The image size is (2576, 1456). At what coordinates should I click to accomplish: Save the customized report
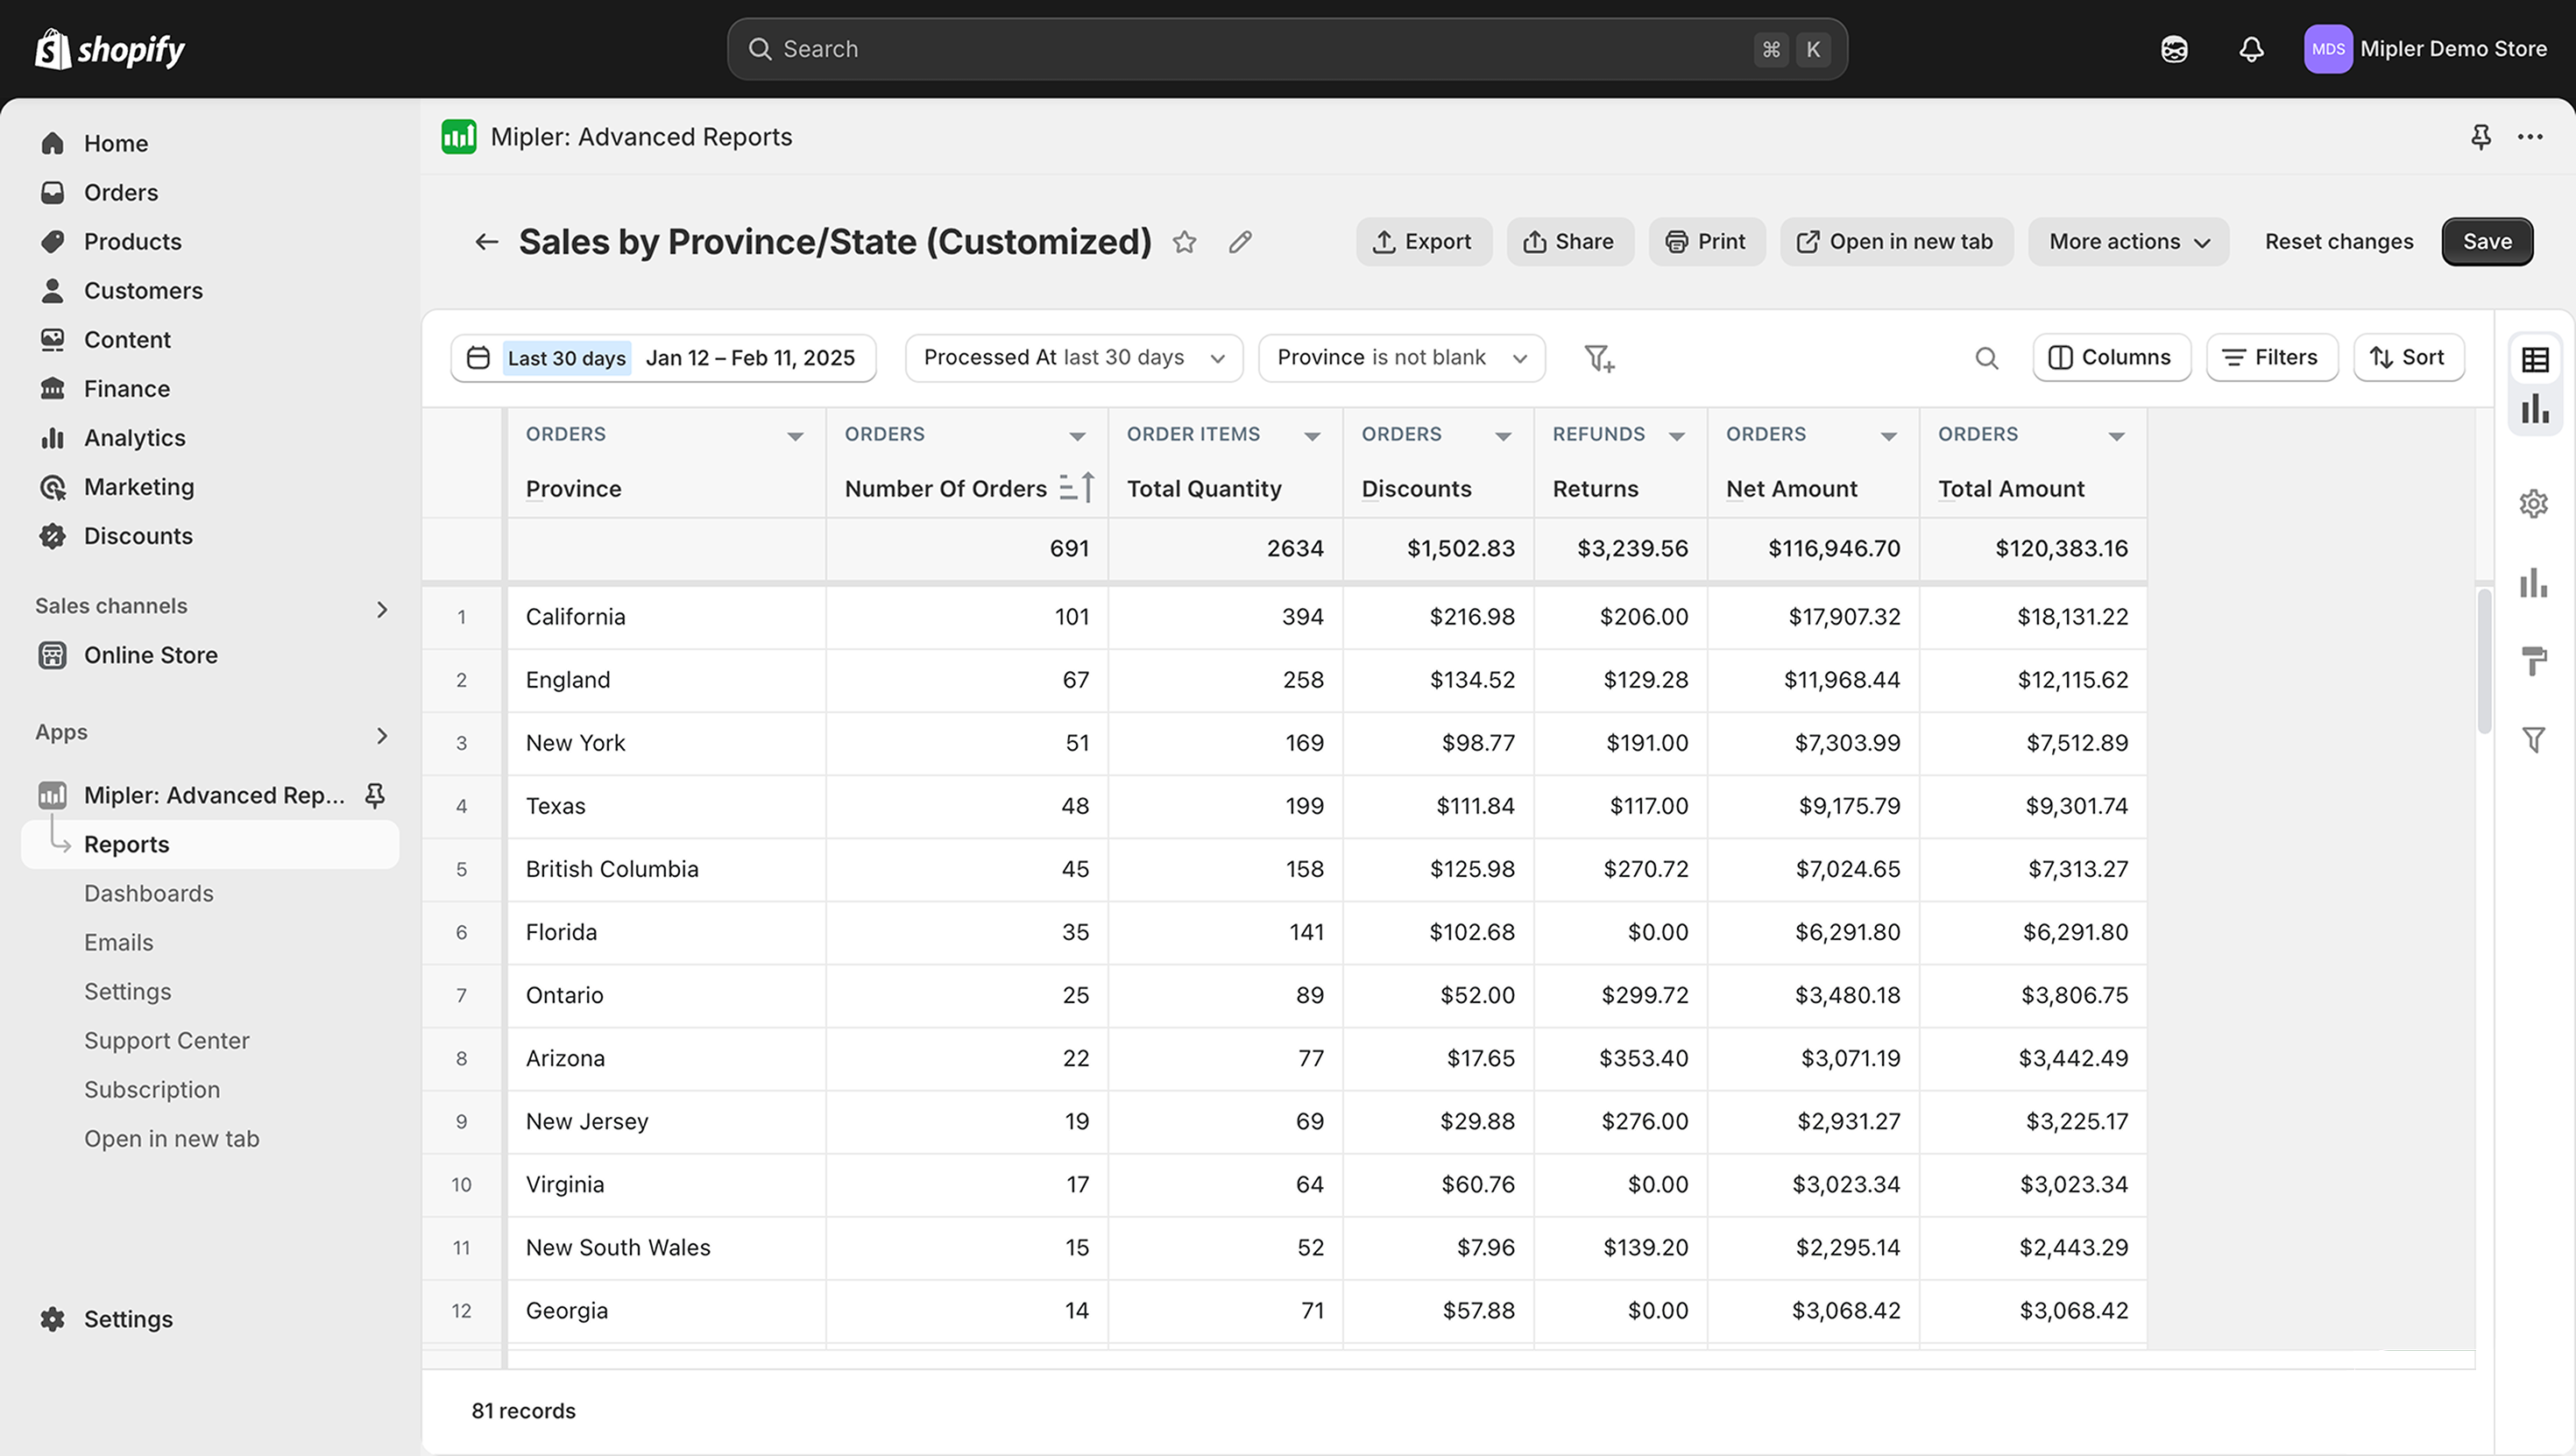[x=2487, y=241]
